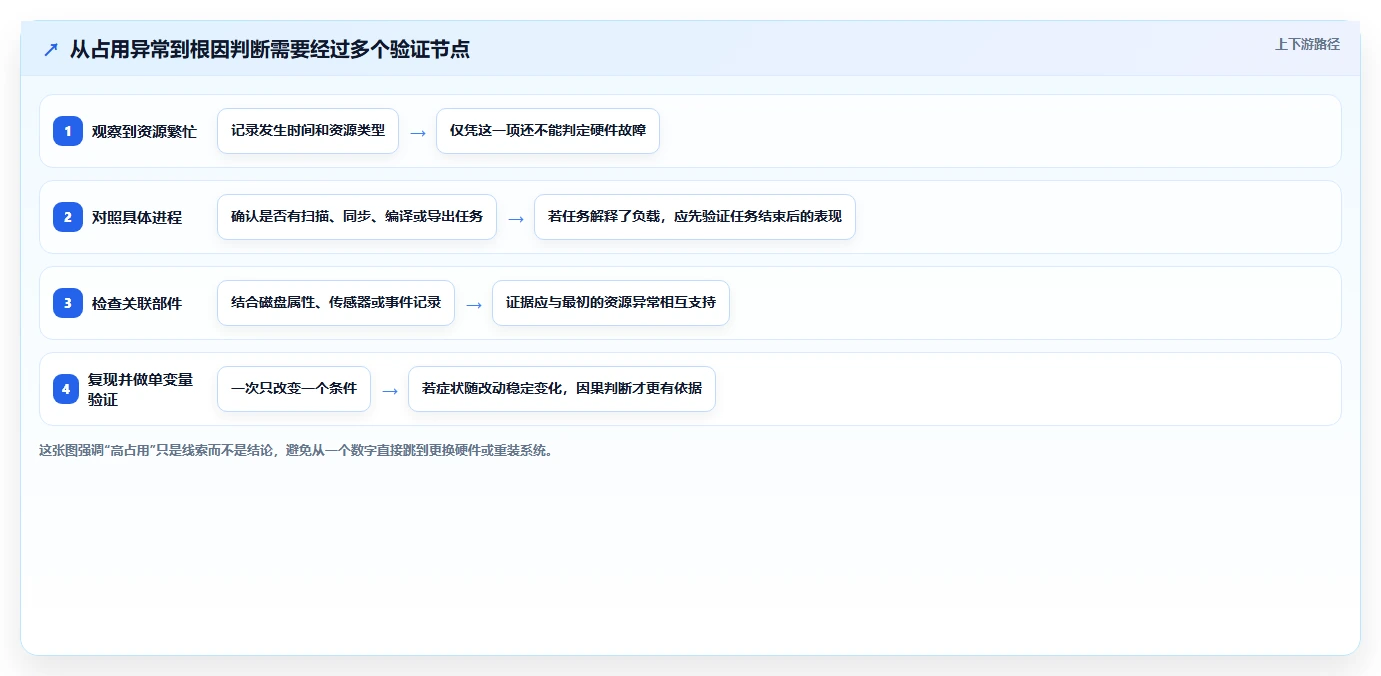Viewport: 1381px width, 676px height.
Task: Select the 若症状随改动稳定变化 box
Action: [562, 389]
